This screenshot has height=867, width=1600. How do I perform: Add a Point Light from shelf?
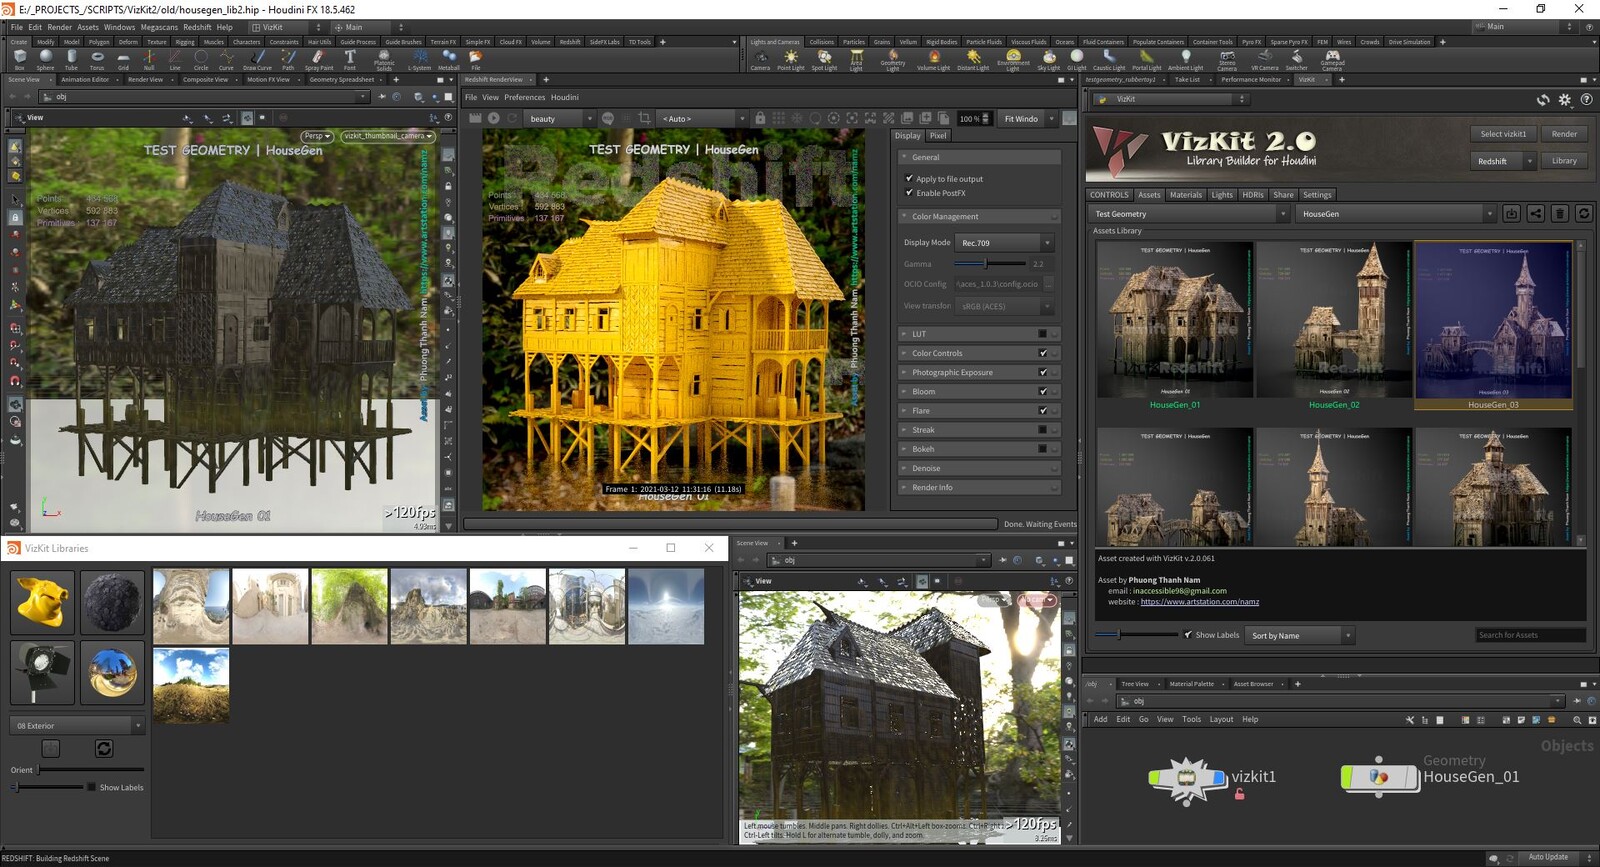(790, 60)
